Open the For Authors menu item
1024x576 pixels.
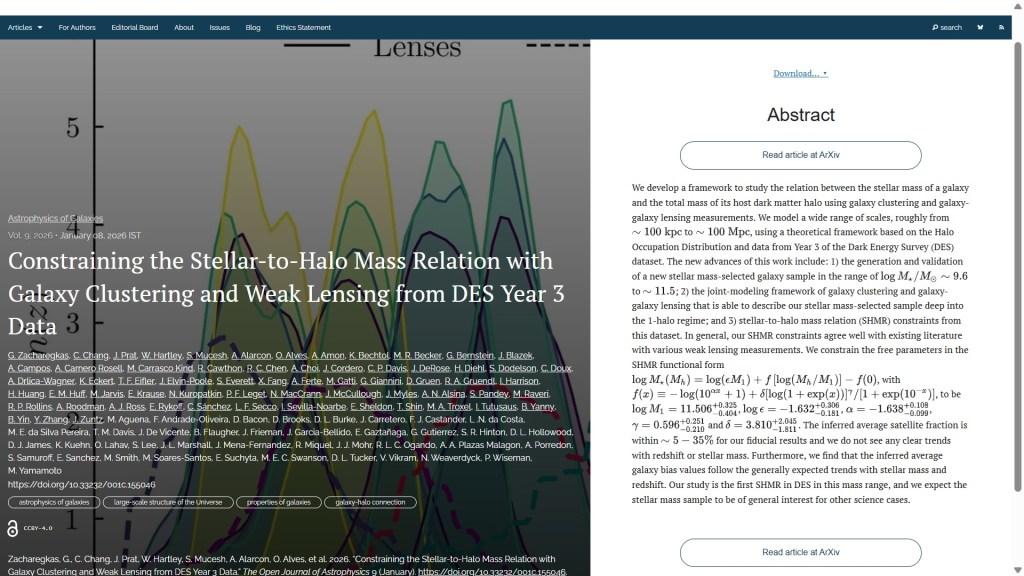point(77,28)
